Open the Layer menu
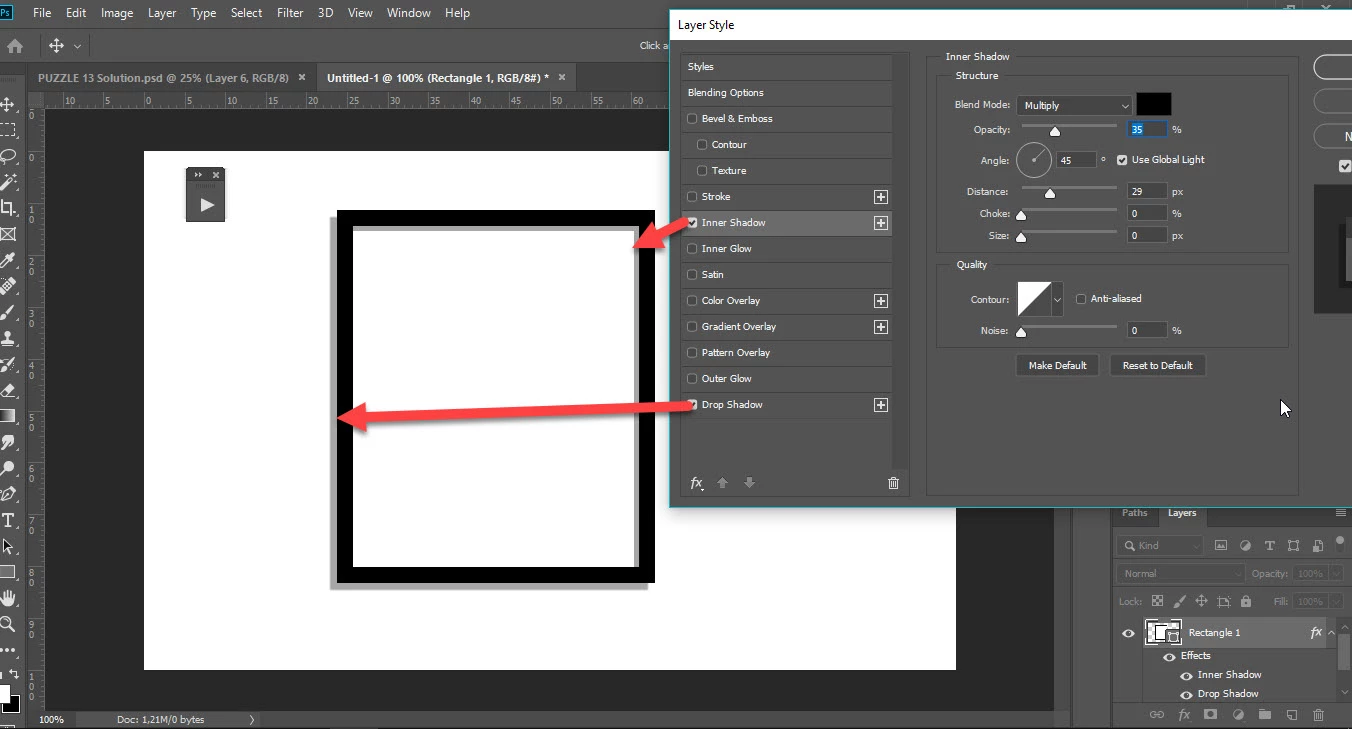1352x729 pixels. [162, 13]
